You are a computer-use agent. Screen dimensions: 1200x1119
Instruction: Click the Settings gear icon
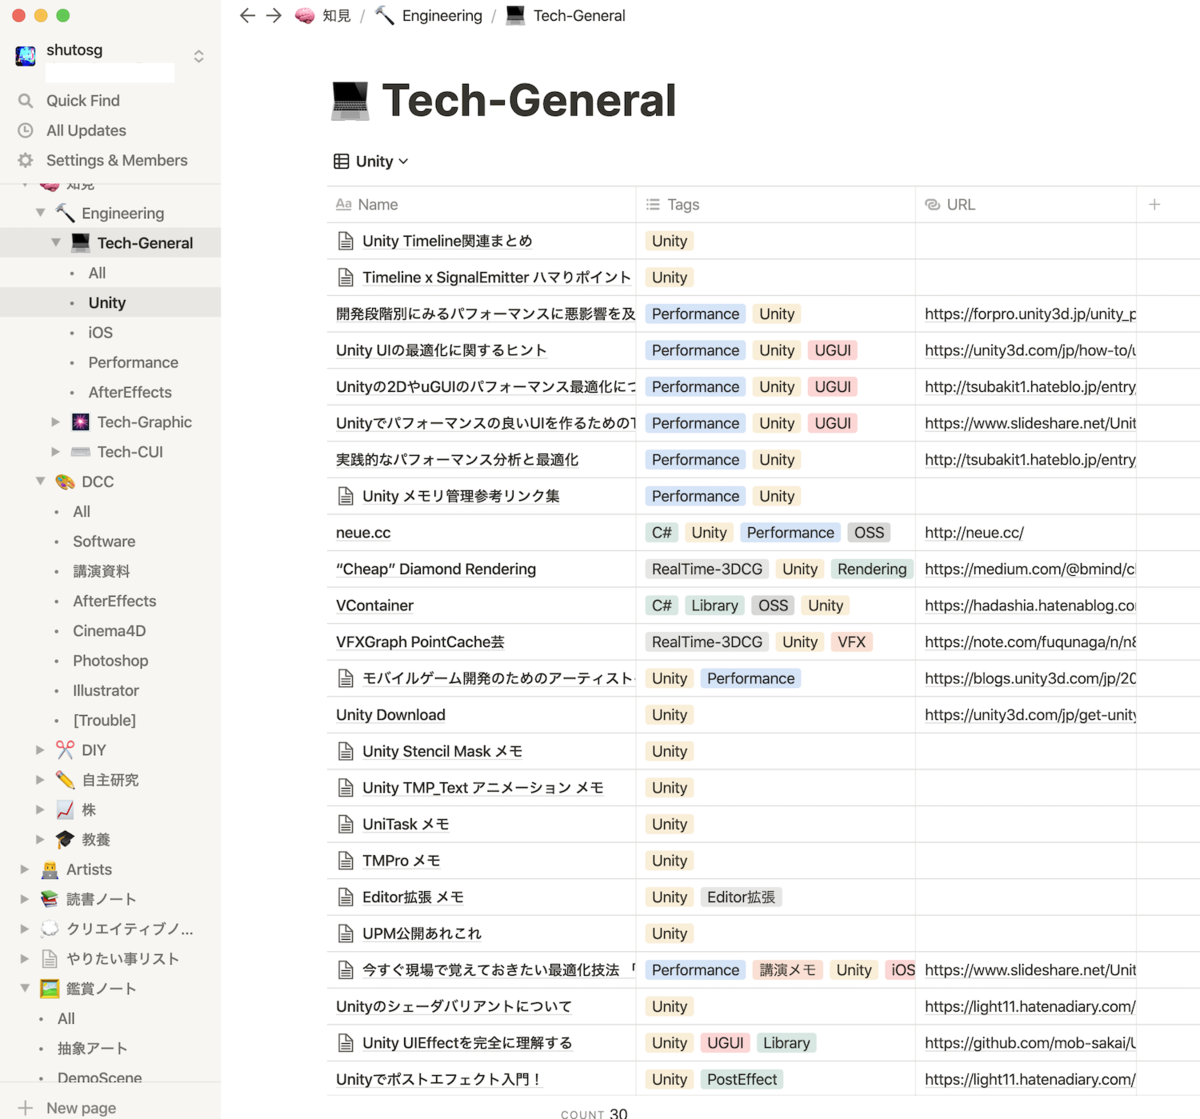[26, 161]
